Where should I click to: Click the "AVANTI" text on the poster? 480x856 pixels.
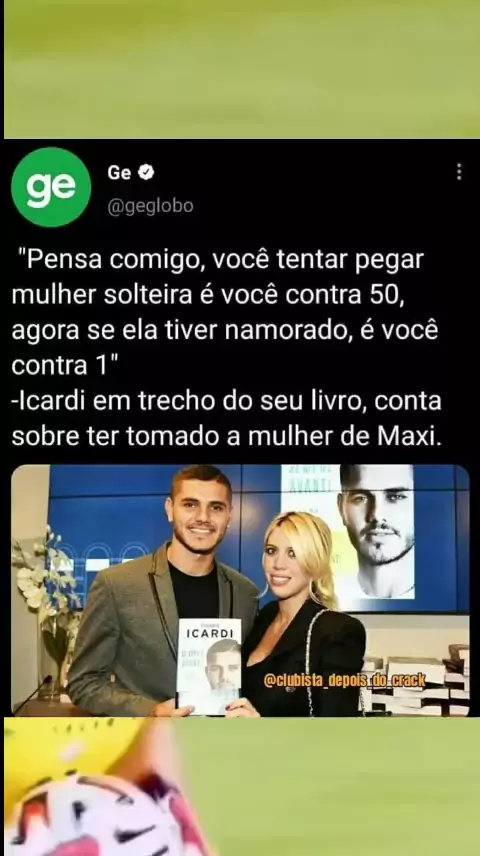tap(309, 484)
